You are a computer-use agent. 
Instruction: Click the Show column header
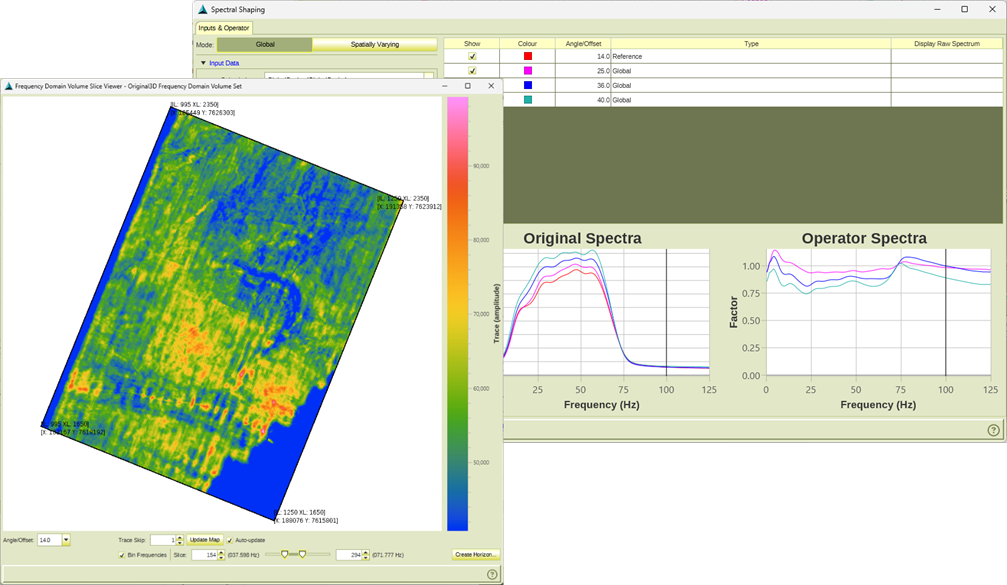[x=472, y=44]
